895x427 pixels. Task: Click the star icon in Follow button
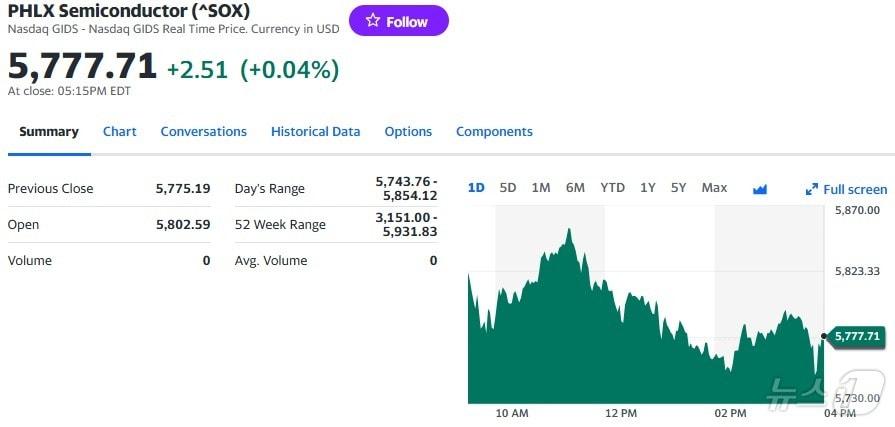(x=372, y=21)
